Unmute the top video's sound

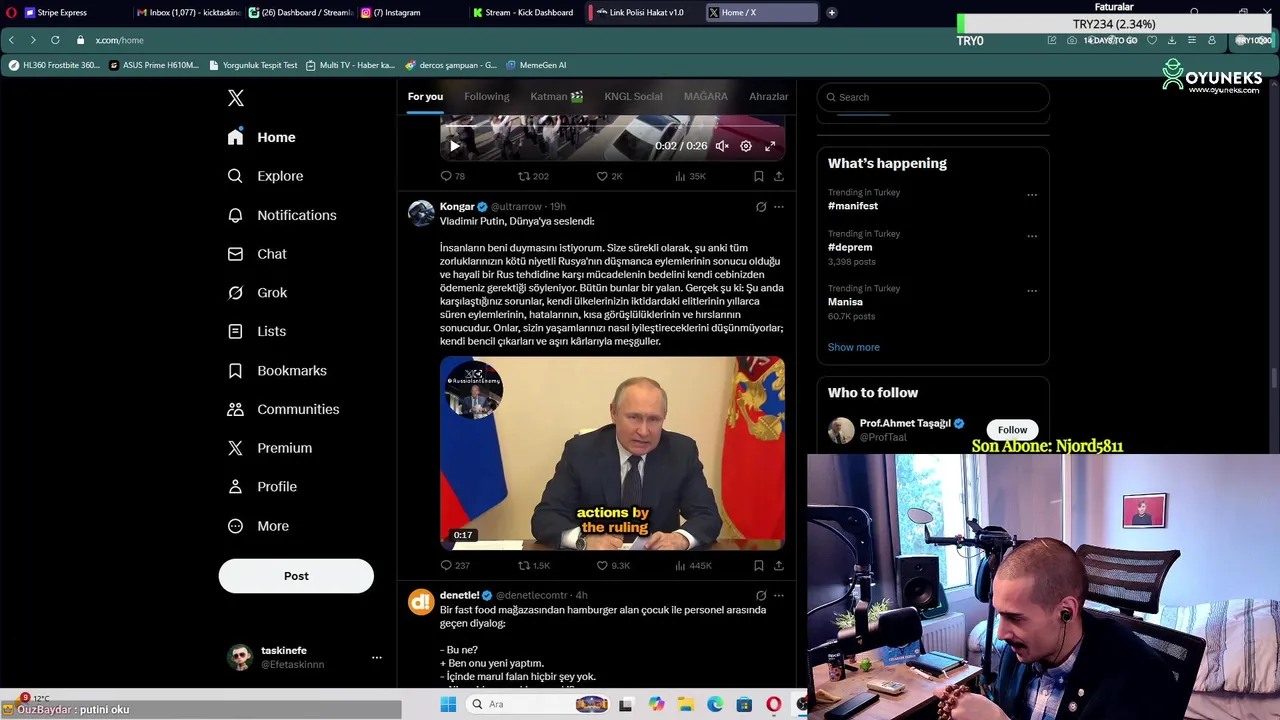coord(722,146)
